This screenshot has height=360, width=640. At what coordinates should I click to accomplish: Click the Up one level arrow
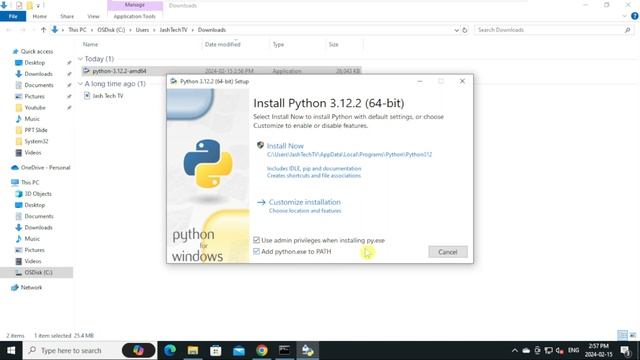click(x=43, y=30)
